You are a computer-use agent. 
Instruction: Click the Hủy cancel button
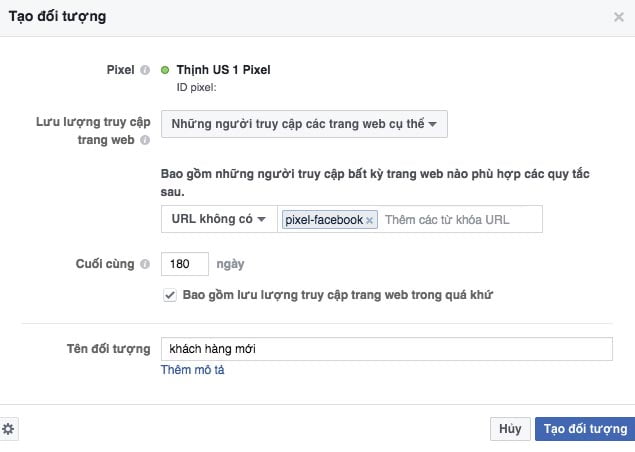pyautogui.click(x=510, y=429)
